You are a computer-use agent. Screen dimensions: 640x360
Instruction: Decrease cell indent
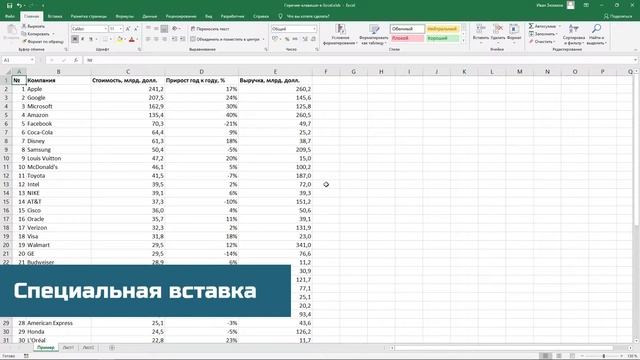click(174, 39)
